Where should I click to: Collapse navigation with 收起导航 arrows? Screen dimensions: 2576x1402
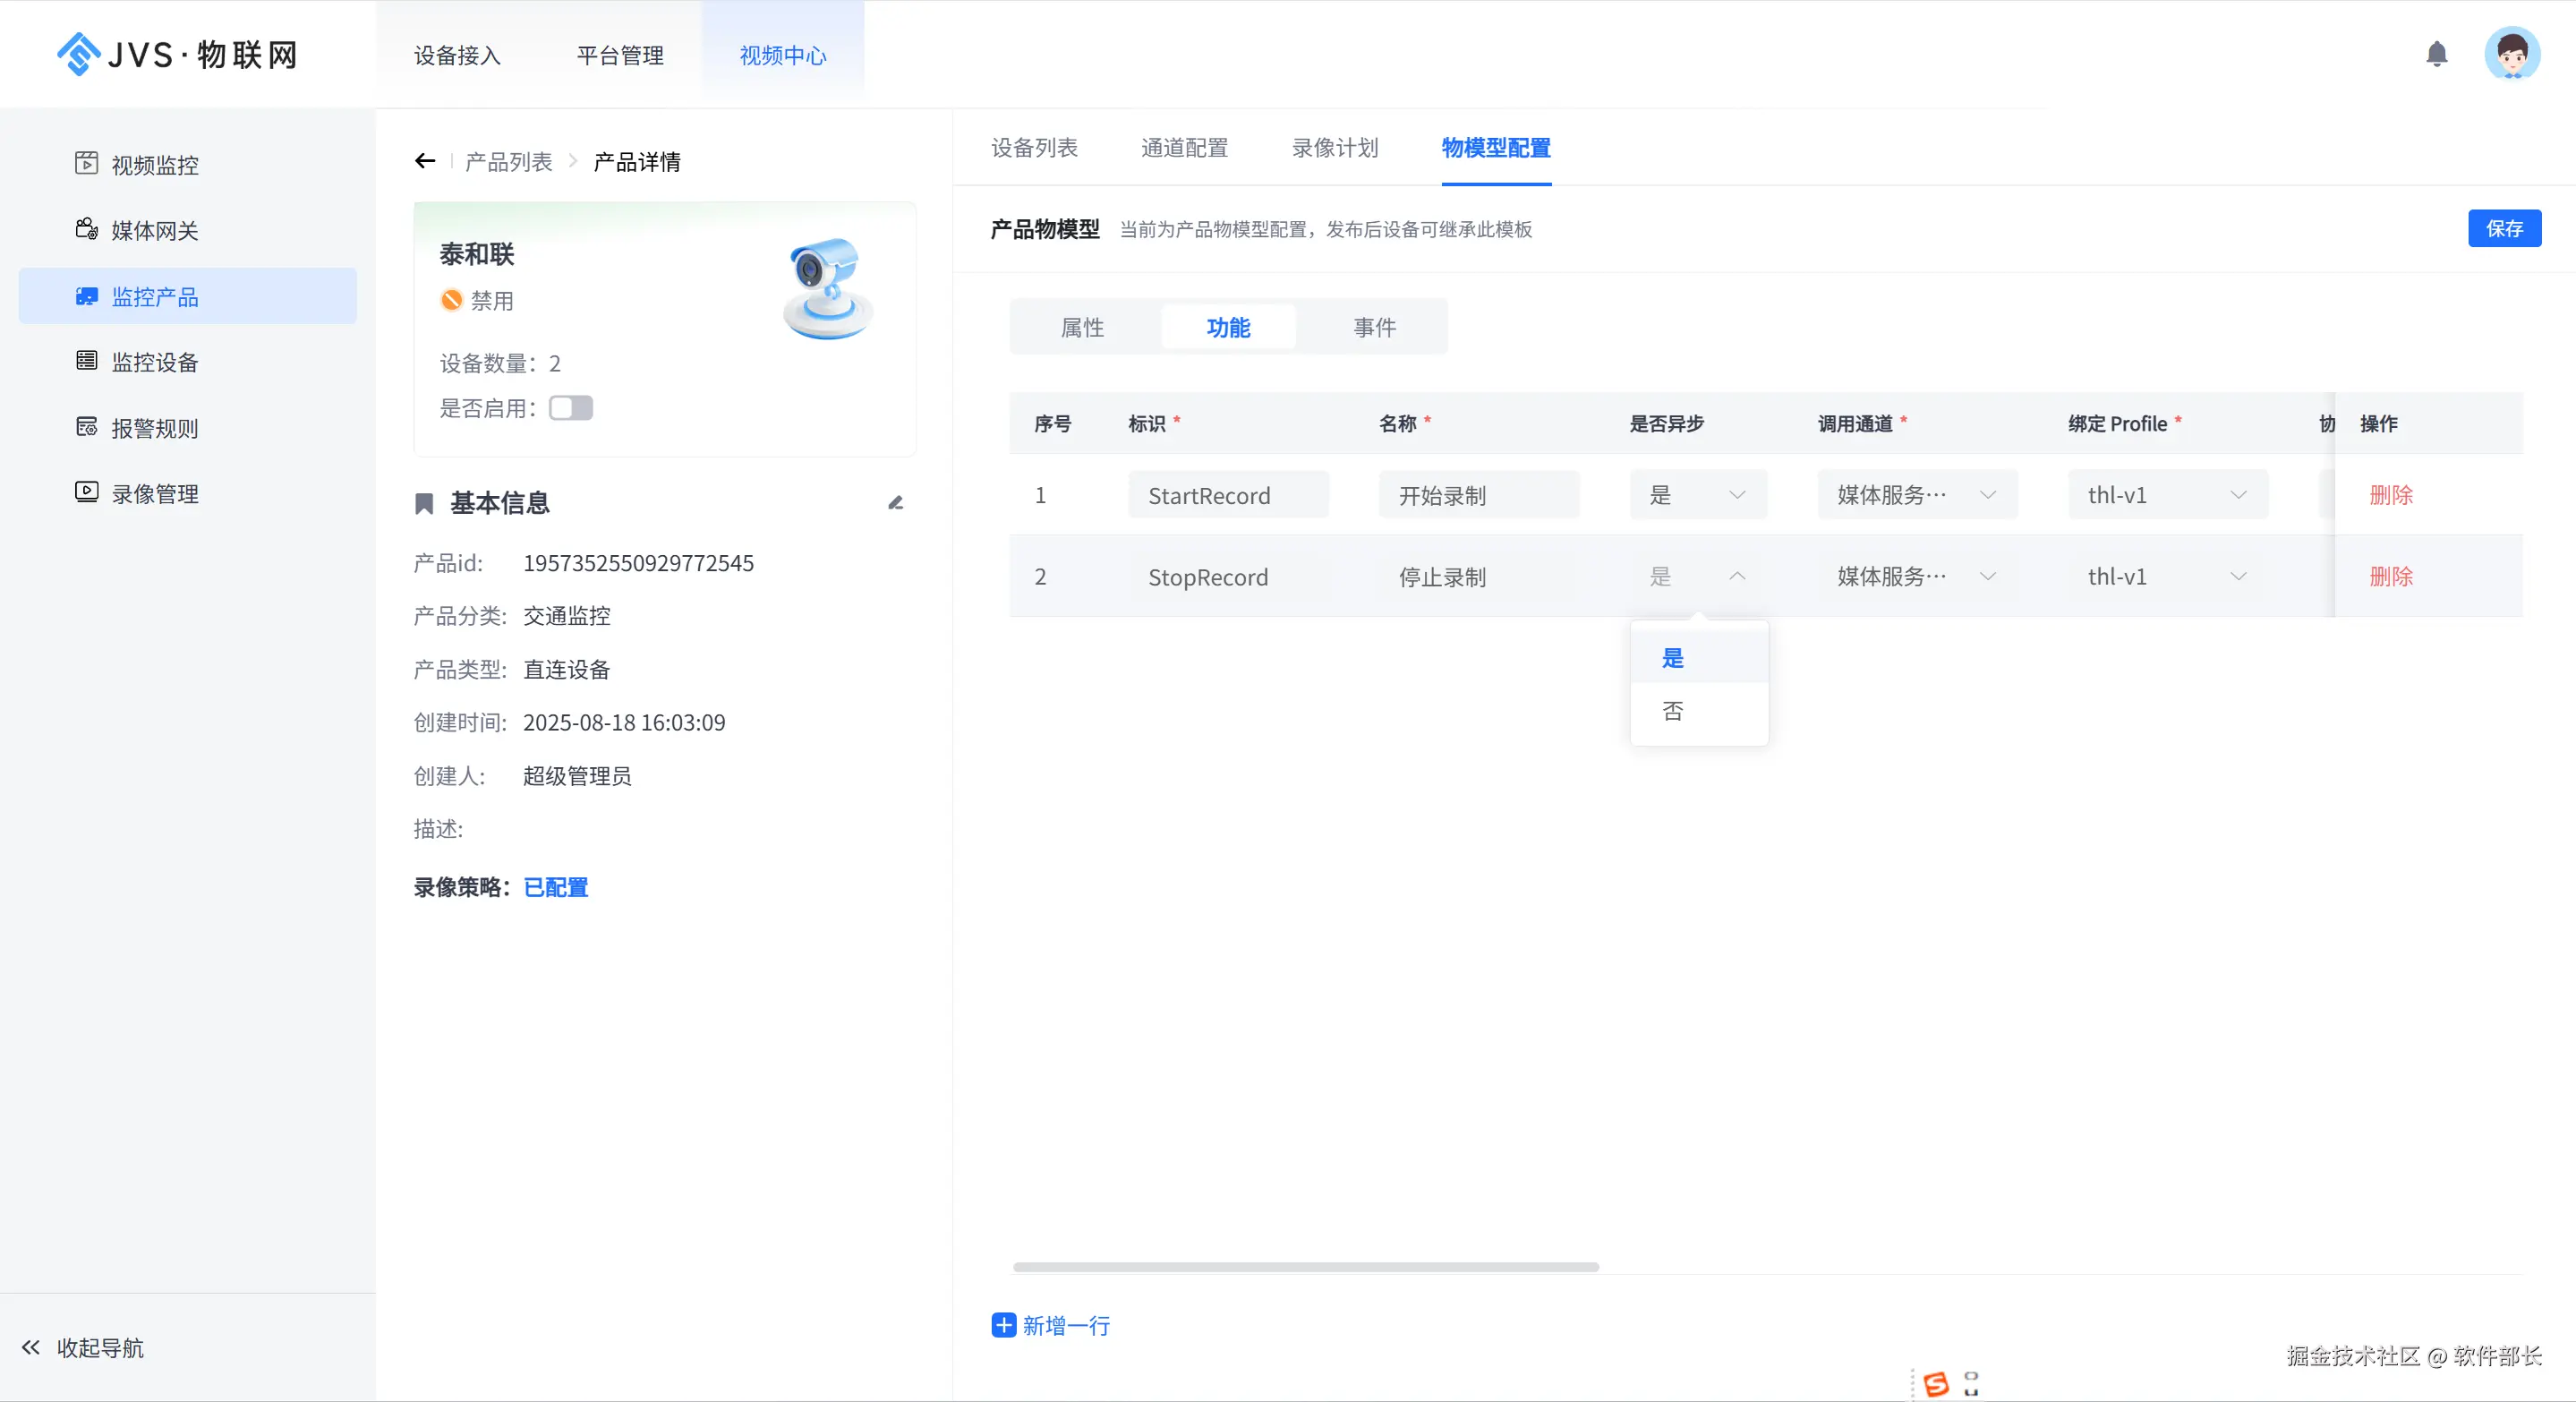(x=31, y=1347)
